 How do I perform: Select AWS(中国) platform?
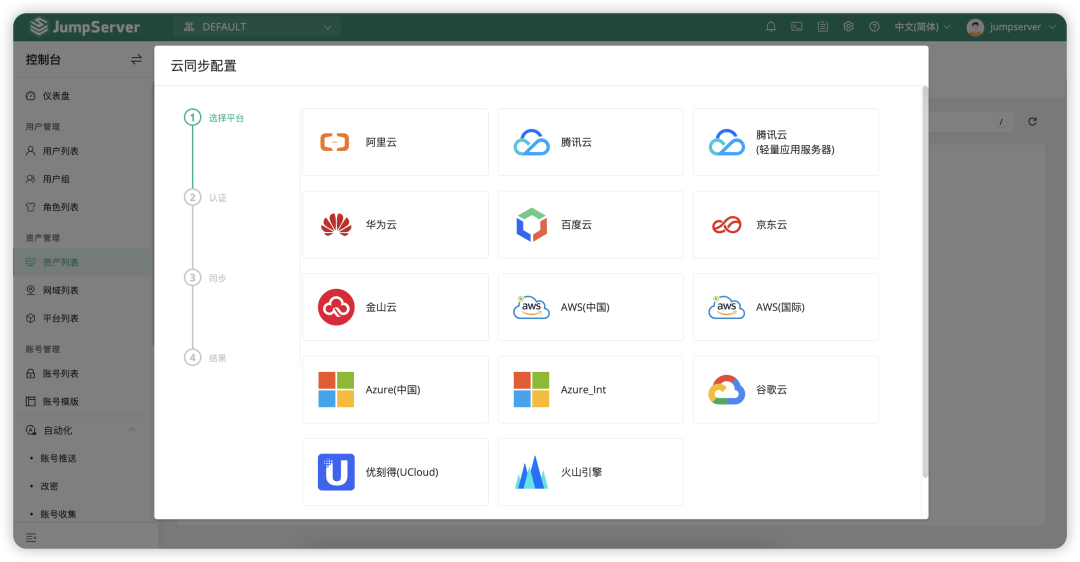590,307
